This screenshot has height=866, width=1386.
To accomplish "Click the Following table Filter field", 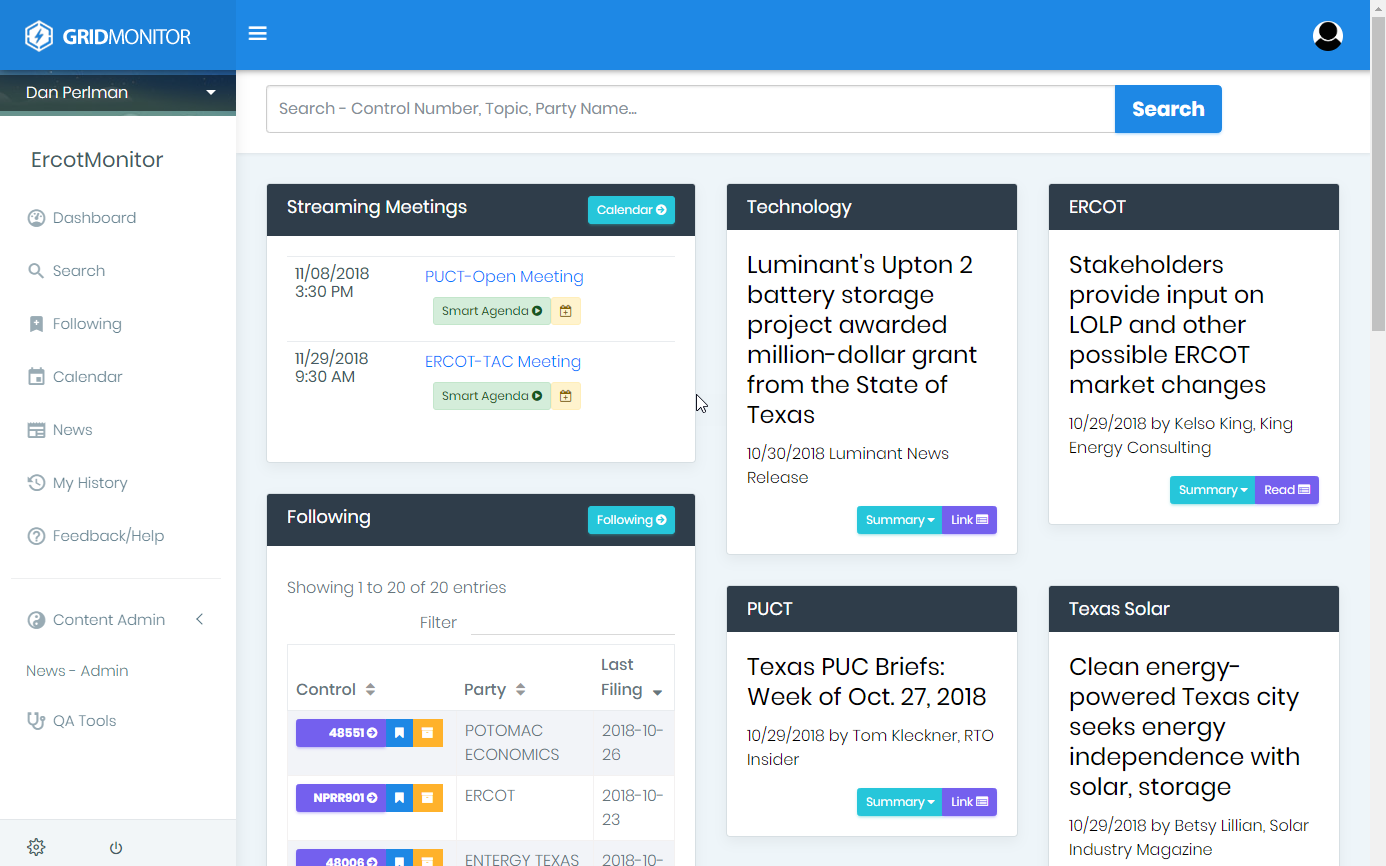I will (572, 622).
